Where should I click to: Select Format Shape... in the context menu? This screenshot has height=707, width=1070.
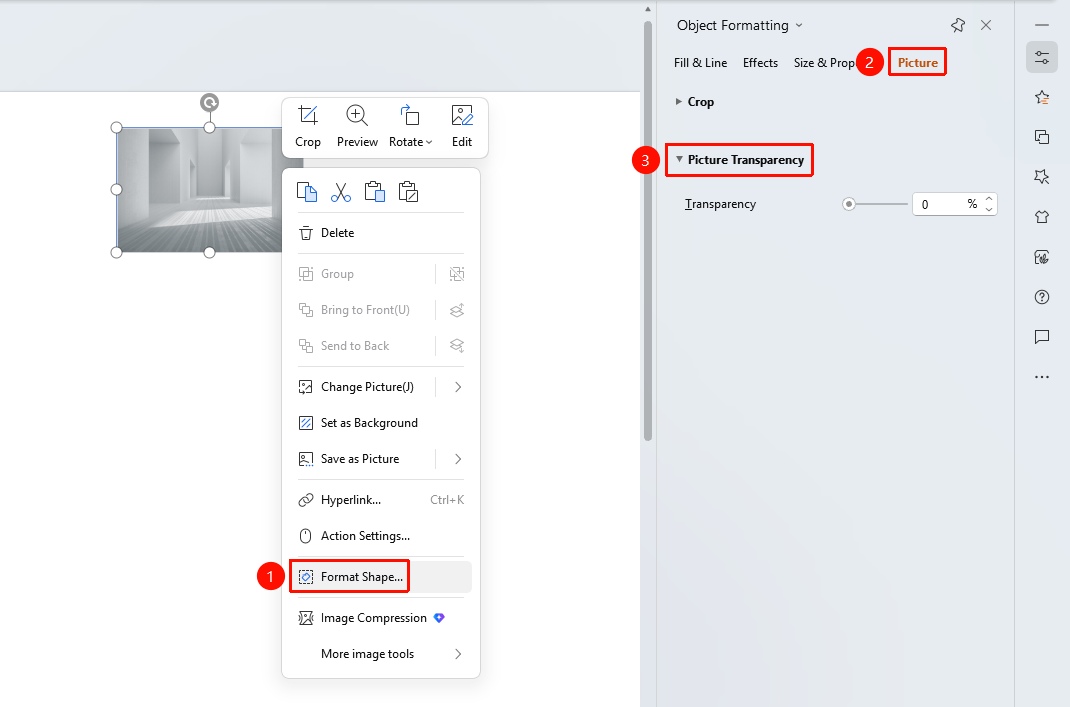pyautogui.click(x=381, y=577)
